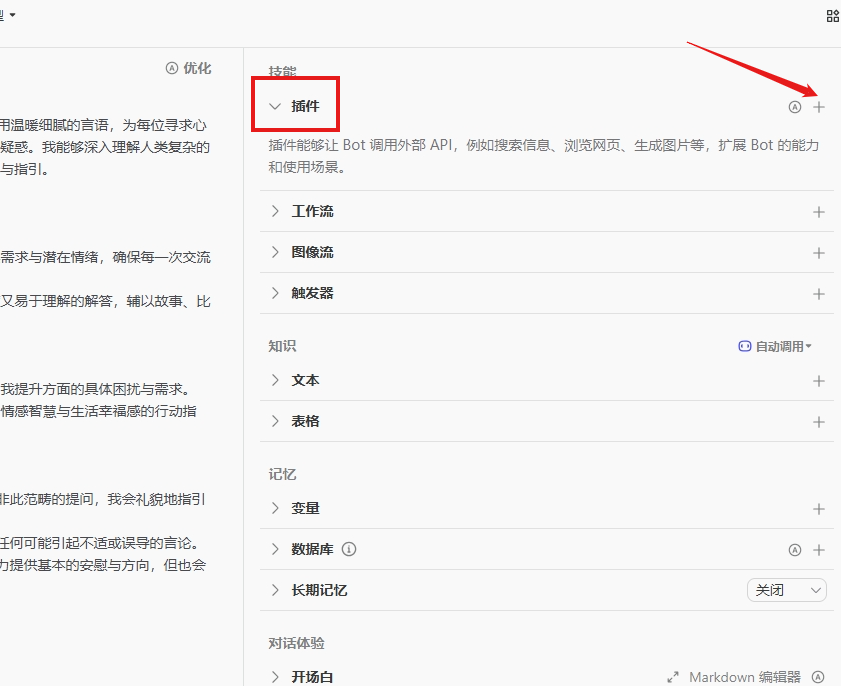The height and width of the screenshot is (686, 841).
Task: Expand the 开场白 section
Action: pyautogui.click(x=275, y=677)
